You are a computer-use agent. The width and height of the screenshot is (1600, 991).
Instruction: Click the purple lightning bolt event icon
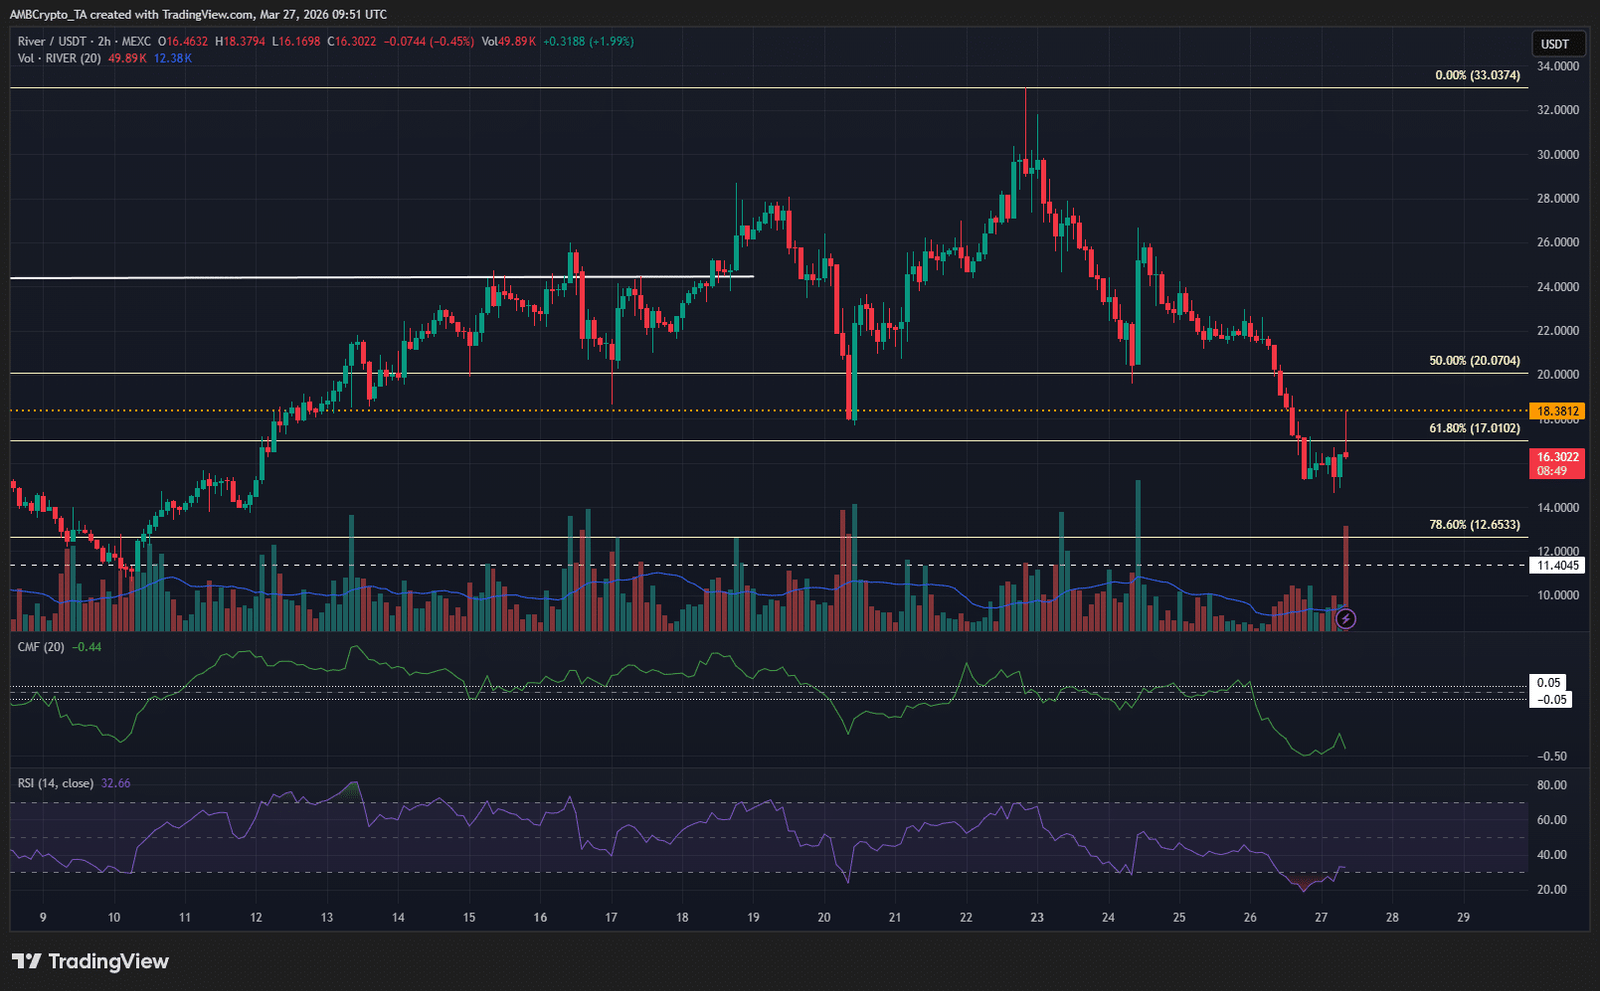[1346, 619]
